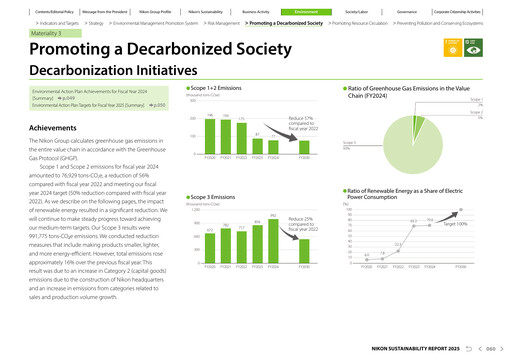Click the FY2030 target point on renewable energy line

click(461, 210)
